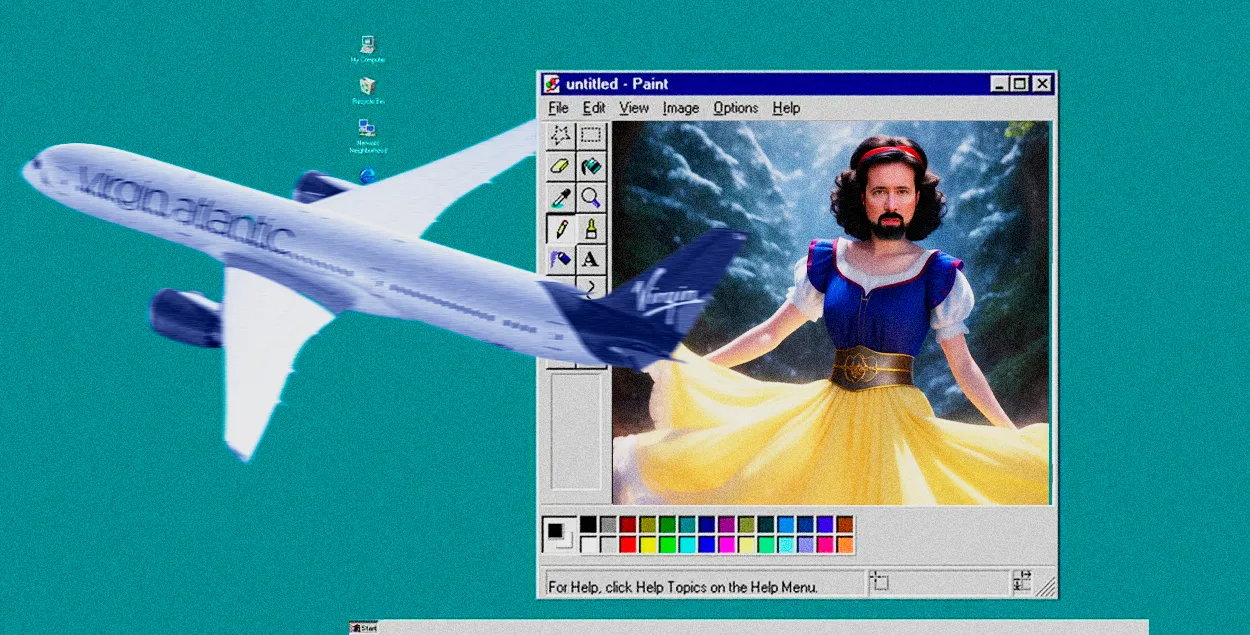Open the Options menu

tap(736, 108)
